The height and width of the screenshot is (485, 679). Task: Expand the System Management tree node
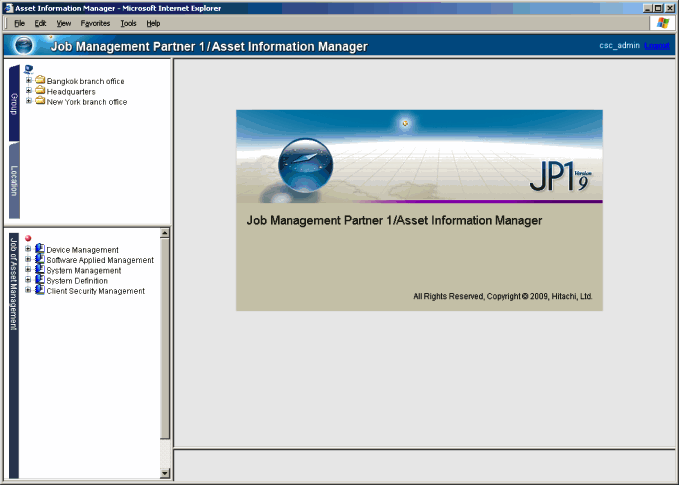[x=28, y=270]
